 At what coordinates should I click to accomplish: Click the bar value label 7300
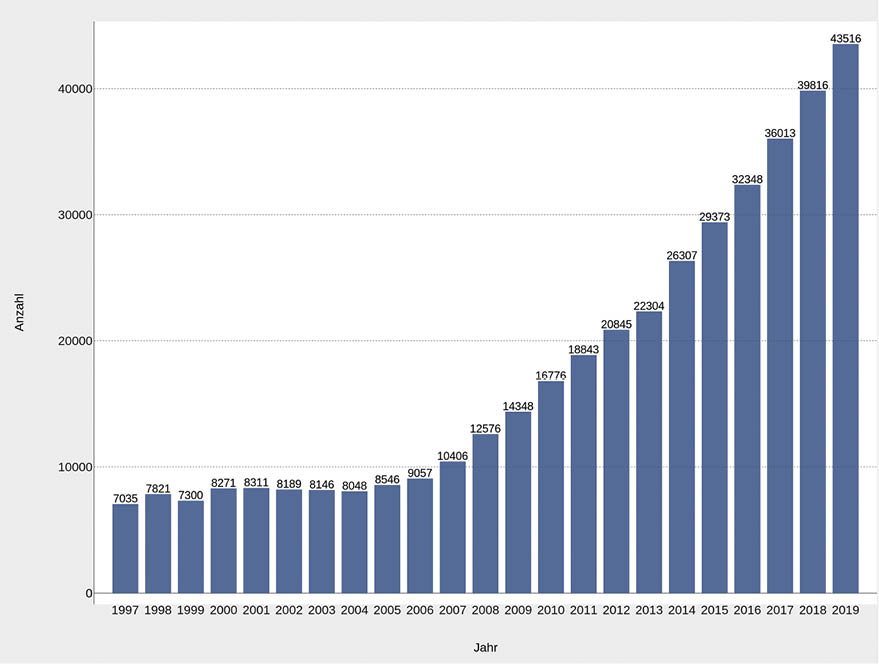click(191, 495)
